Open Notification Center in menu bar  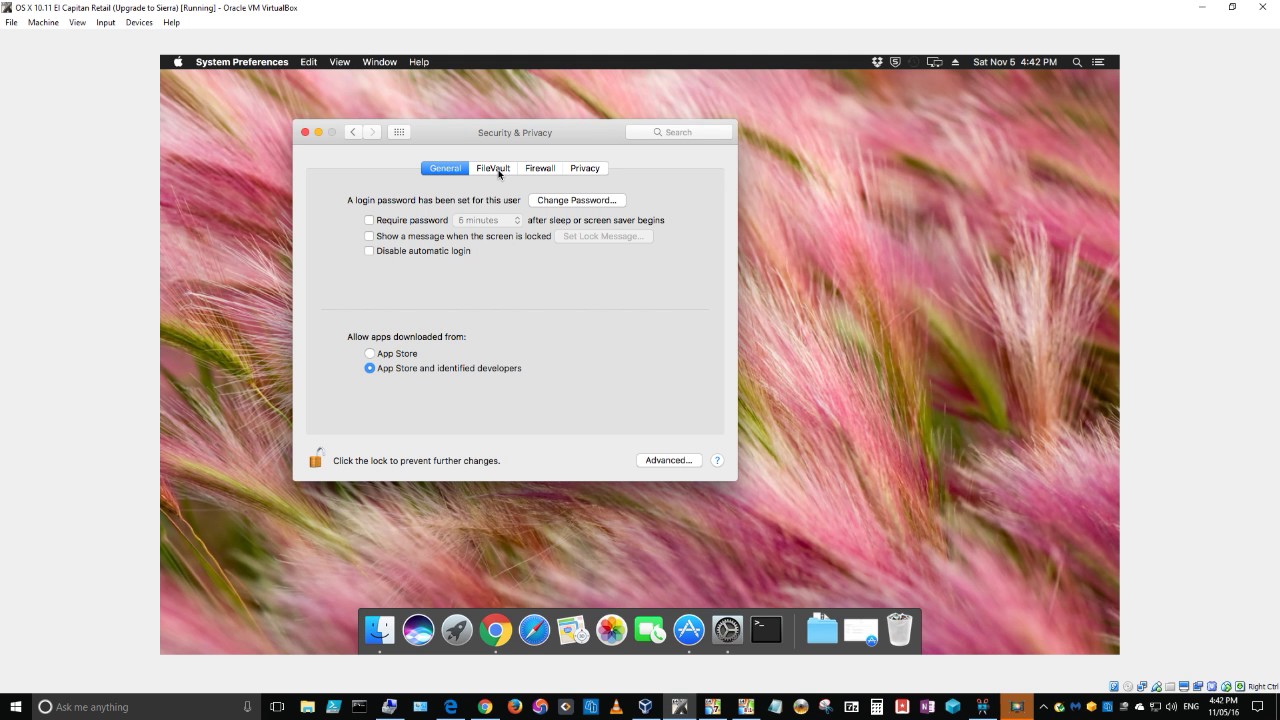1099,62
